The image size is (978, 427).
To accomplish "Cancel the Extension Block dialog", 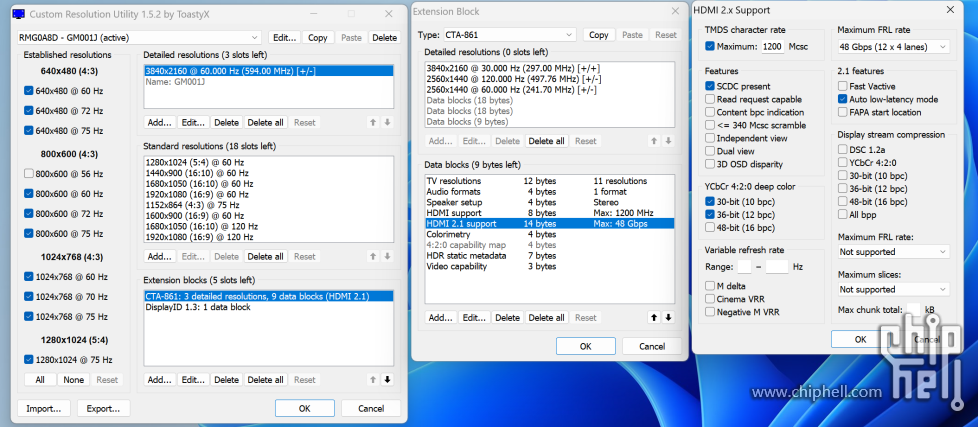I will 652,346.
